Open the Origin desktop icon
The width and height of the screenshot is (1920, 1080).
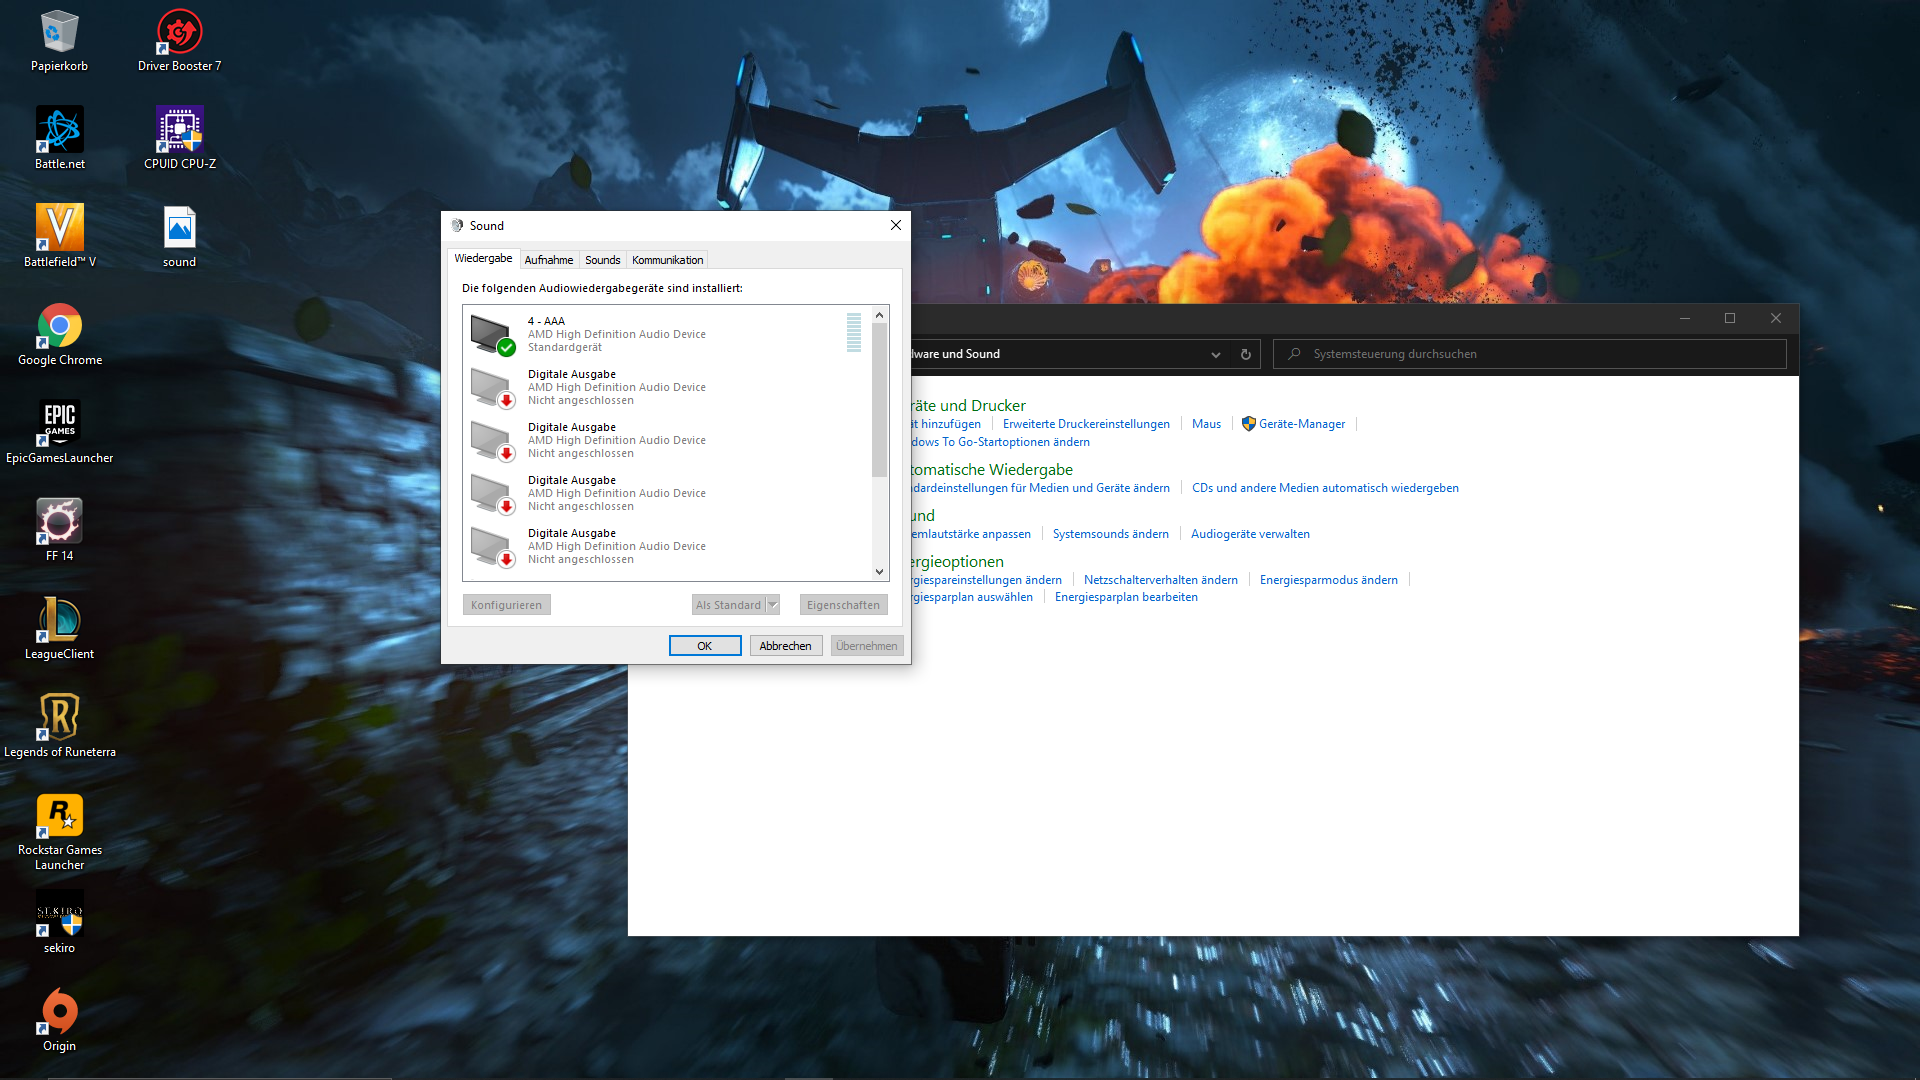coord(59,1013)
